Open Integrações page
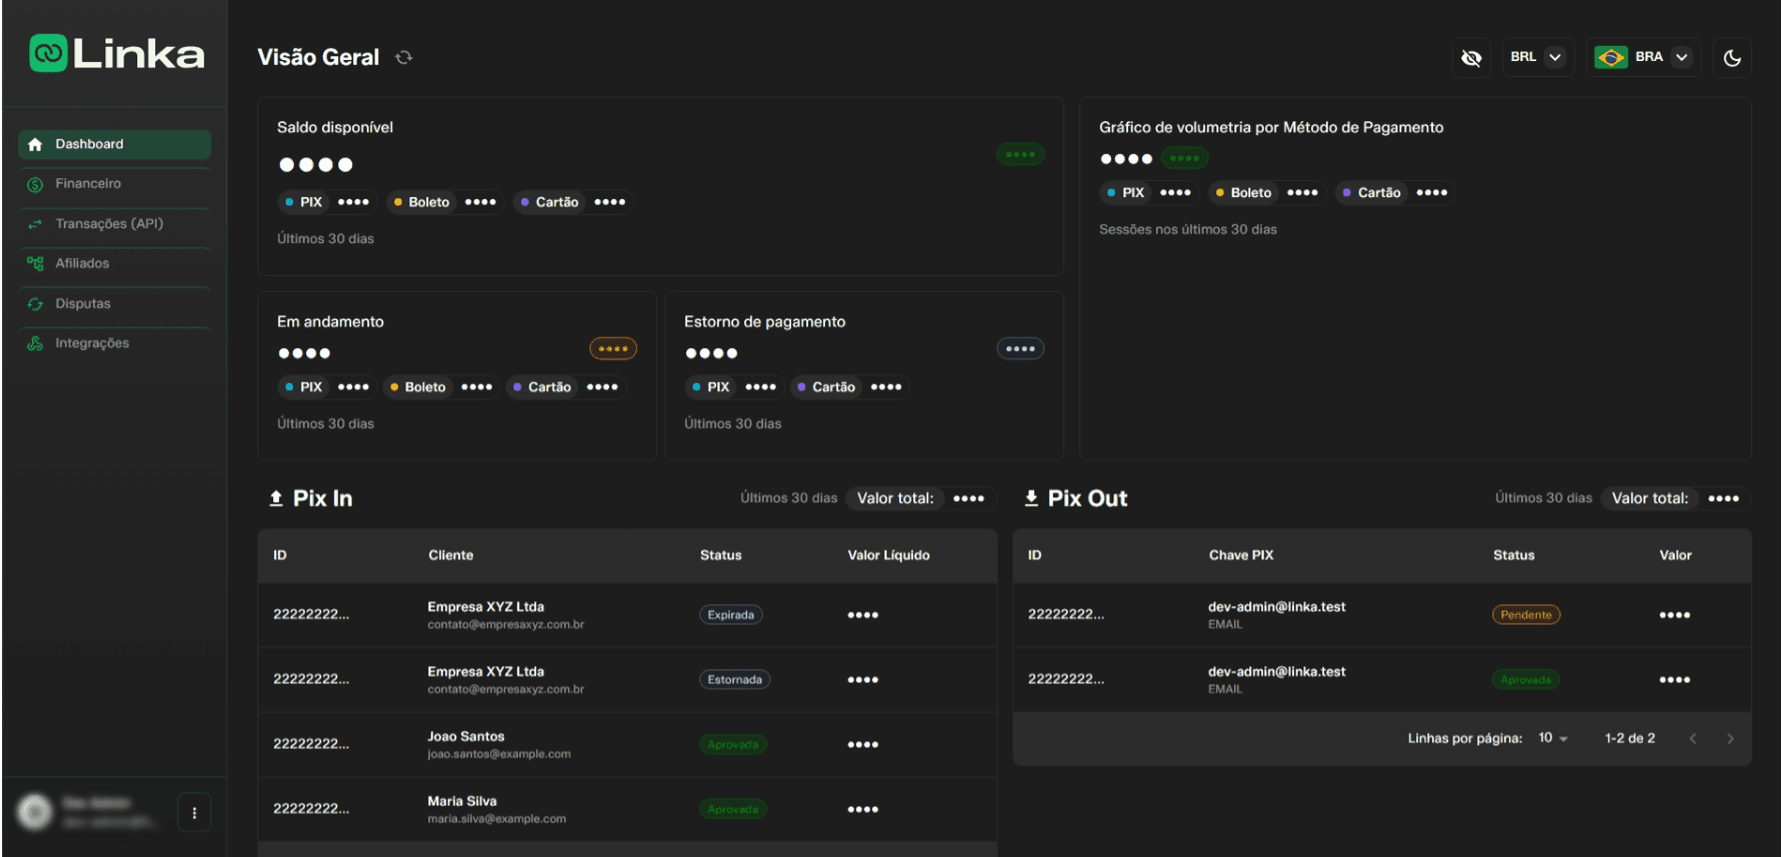 click(114, 344)
